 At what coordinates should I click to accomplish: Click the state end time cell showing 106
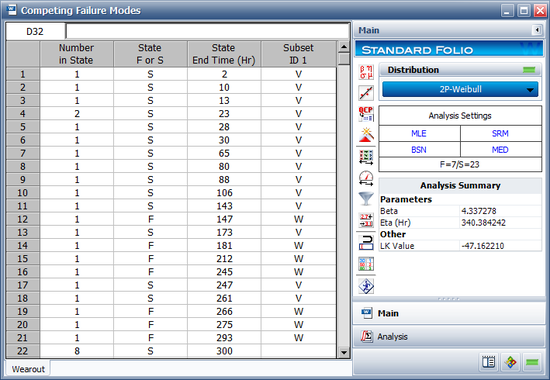(x=224, y=193)
